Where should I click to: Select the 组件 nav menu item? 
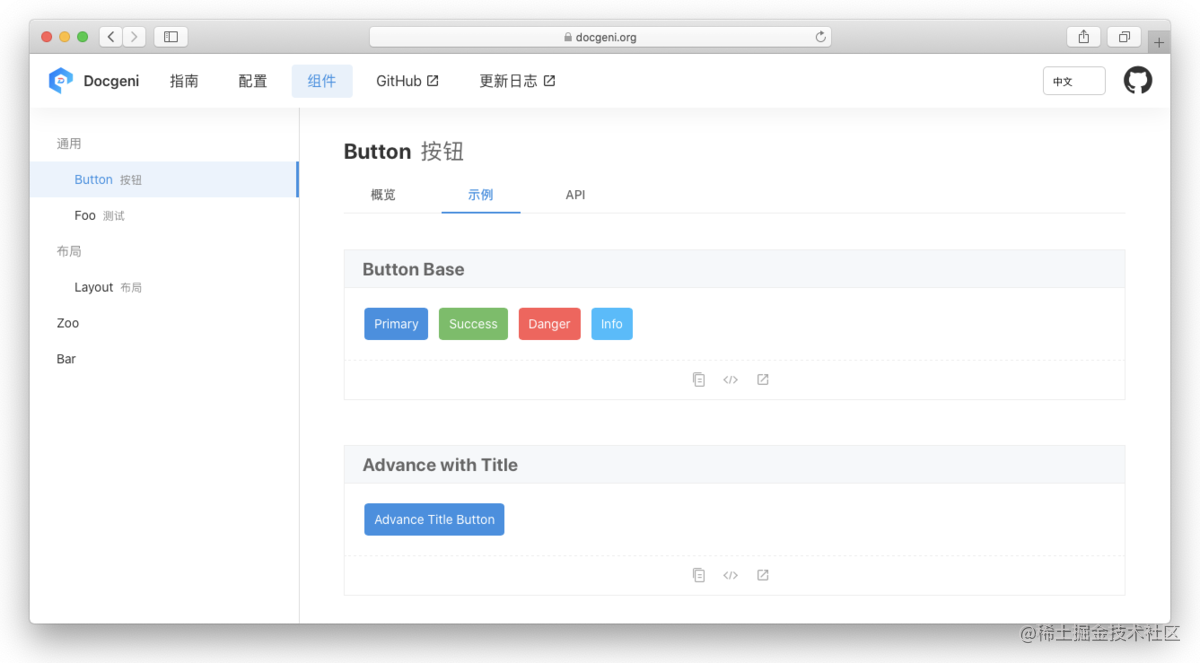pos(322,81)
